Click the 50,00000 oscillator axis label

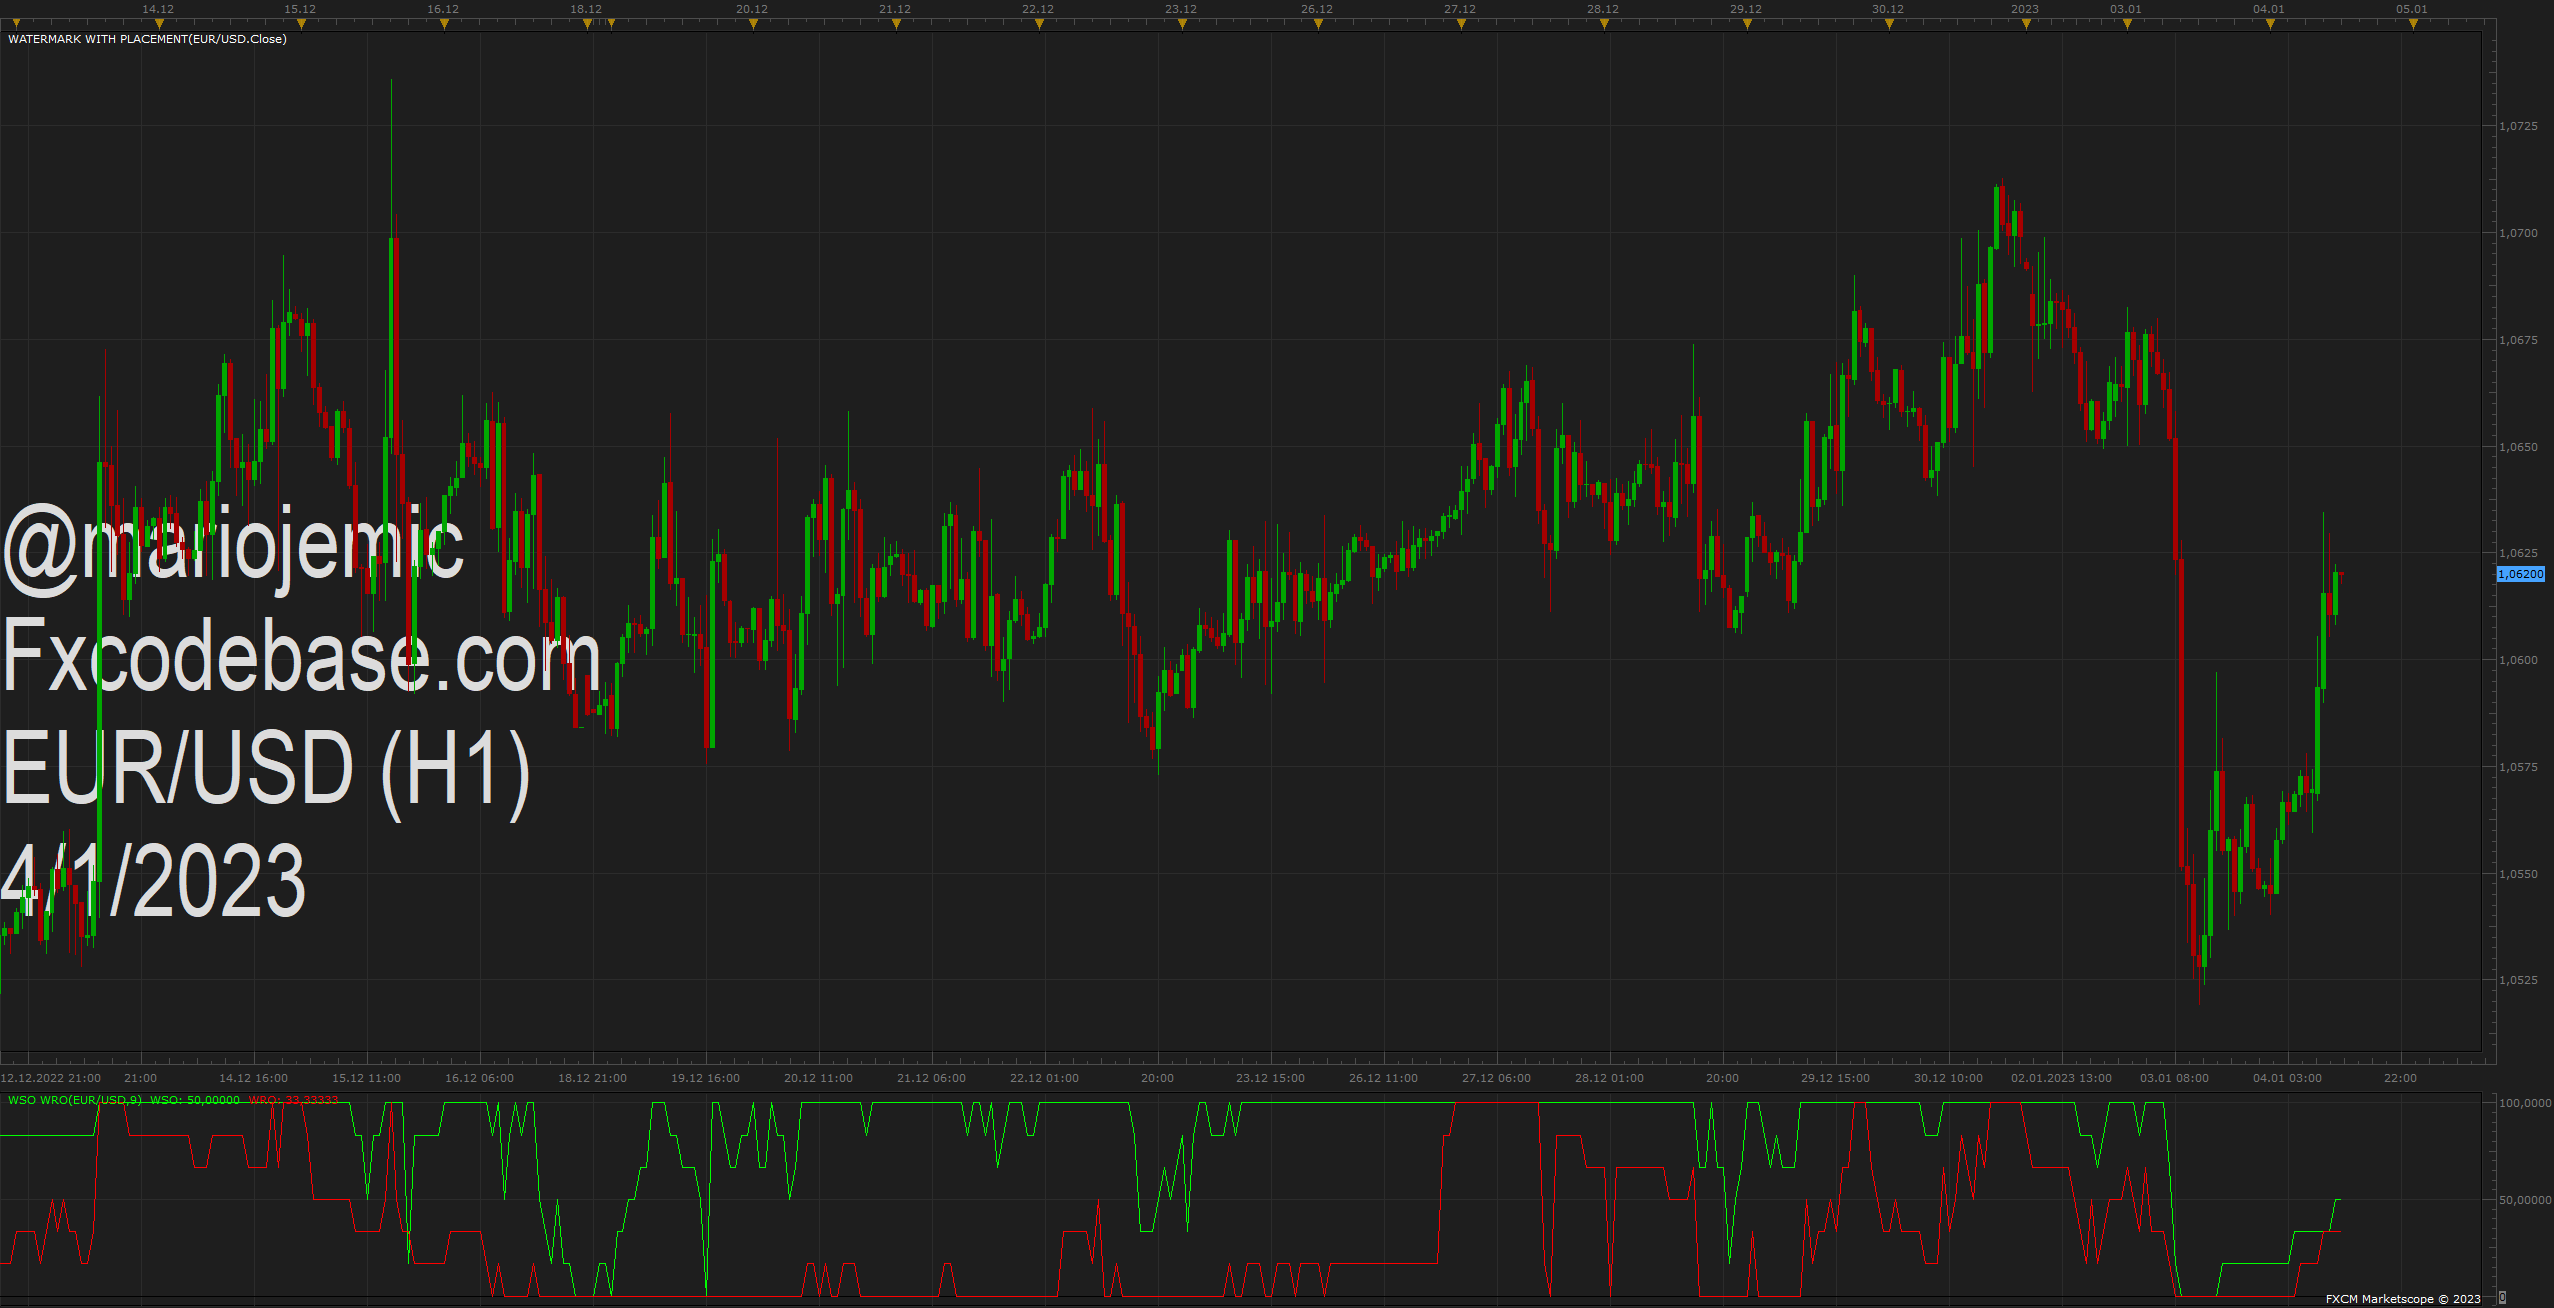[x=2525, y=1200]
